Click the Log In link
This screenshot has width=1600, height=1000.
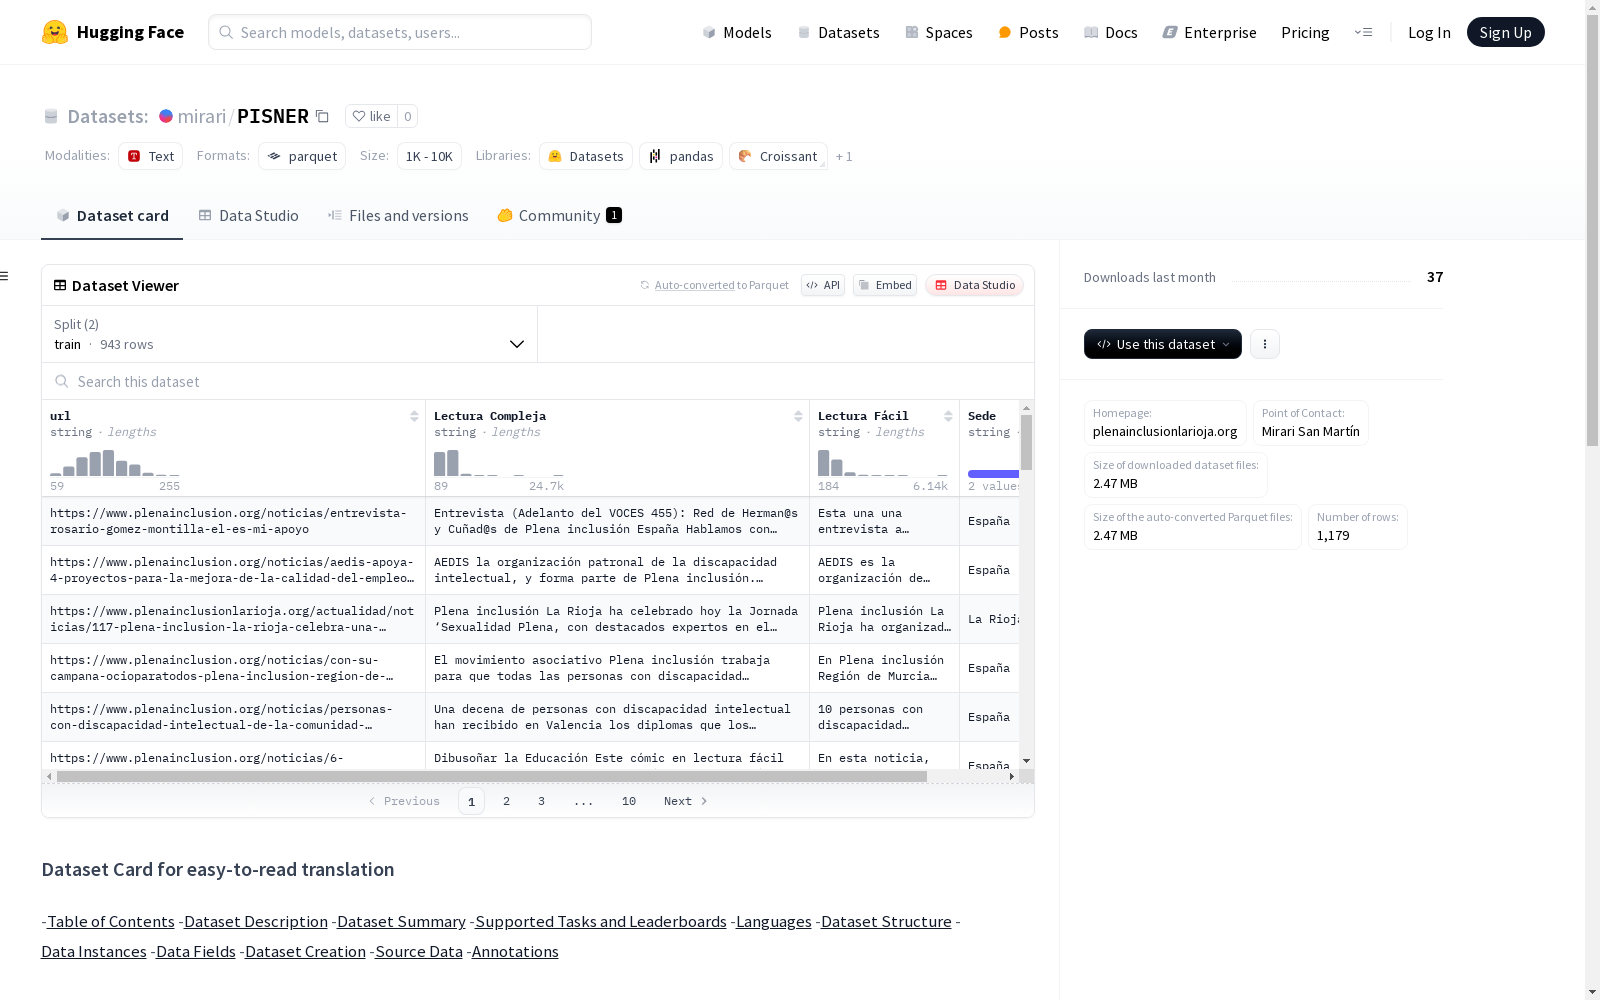(1429, 32)
